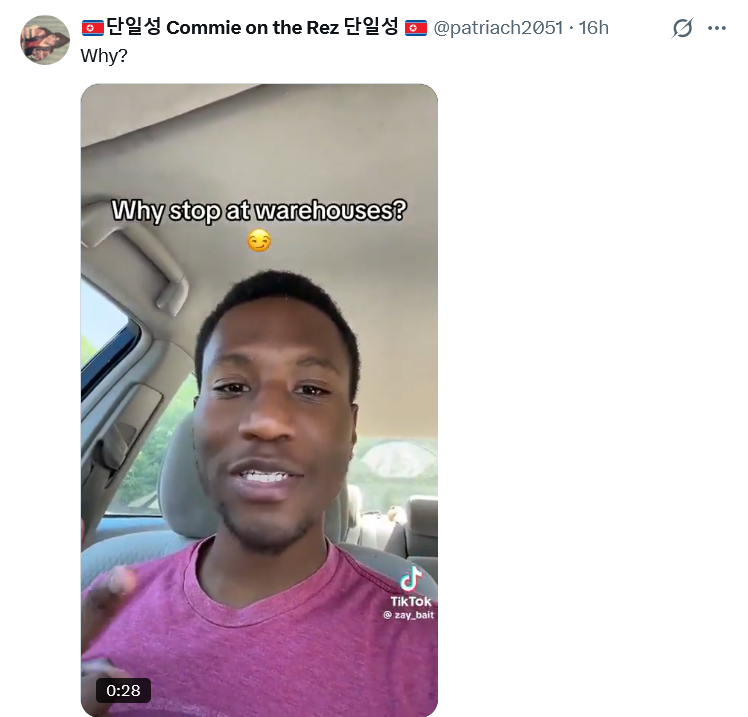
Task: Open the poster's profile avatar
Action: pos(45,40)
